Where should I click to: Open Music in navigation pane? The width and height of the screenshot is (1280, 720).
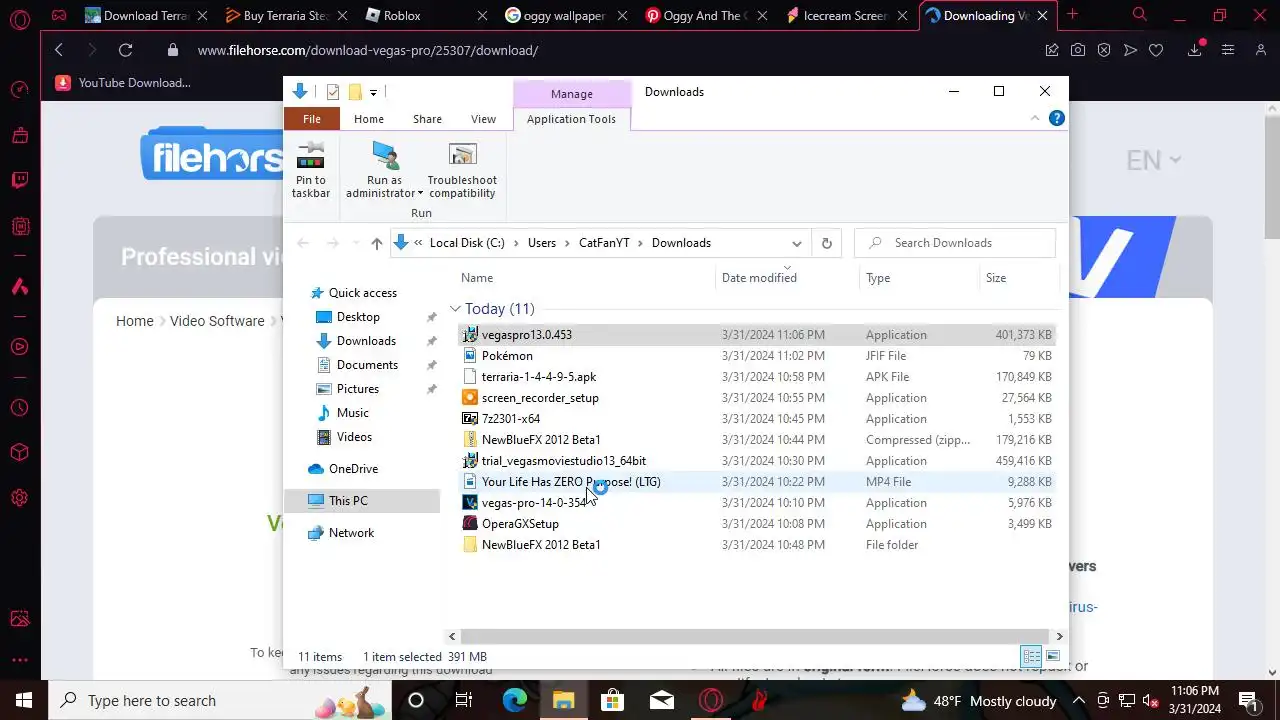(x=352, y=413)
